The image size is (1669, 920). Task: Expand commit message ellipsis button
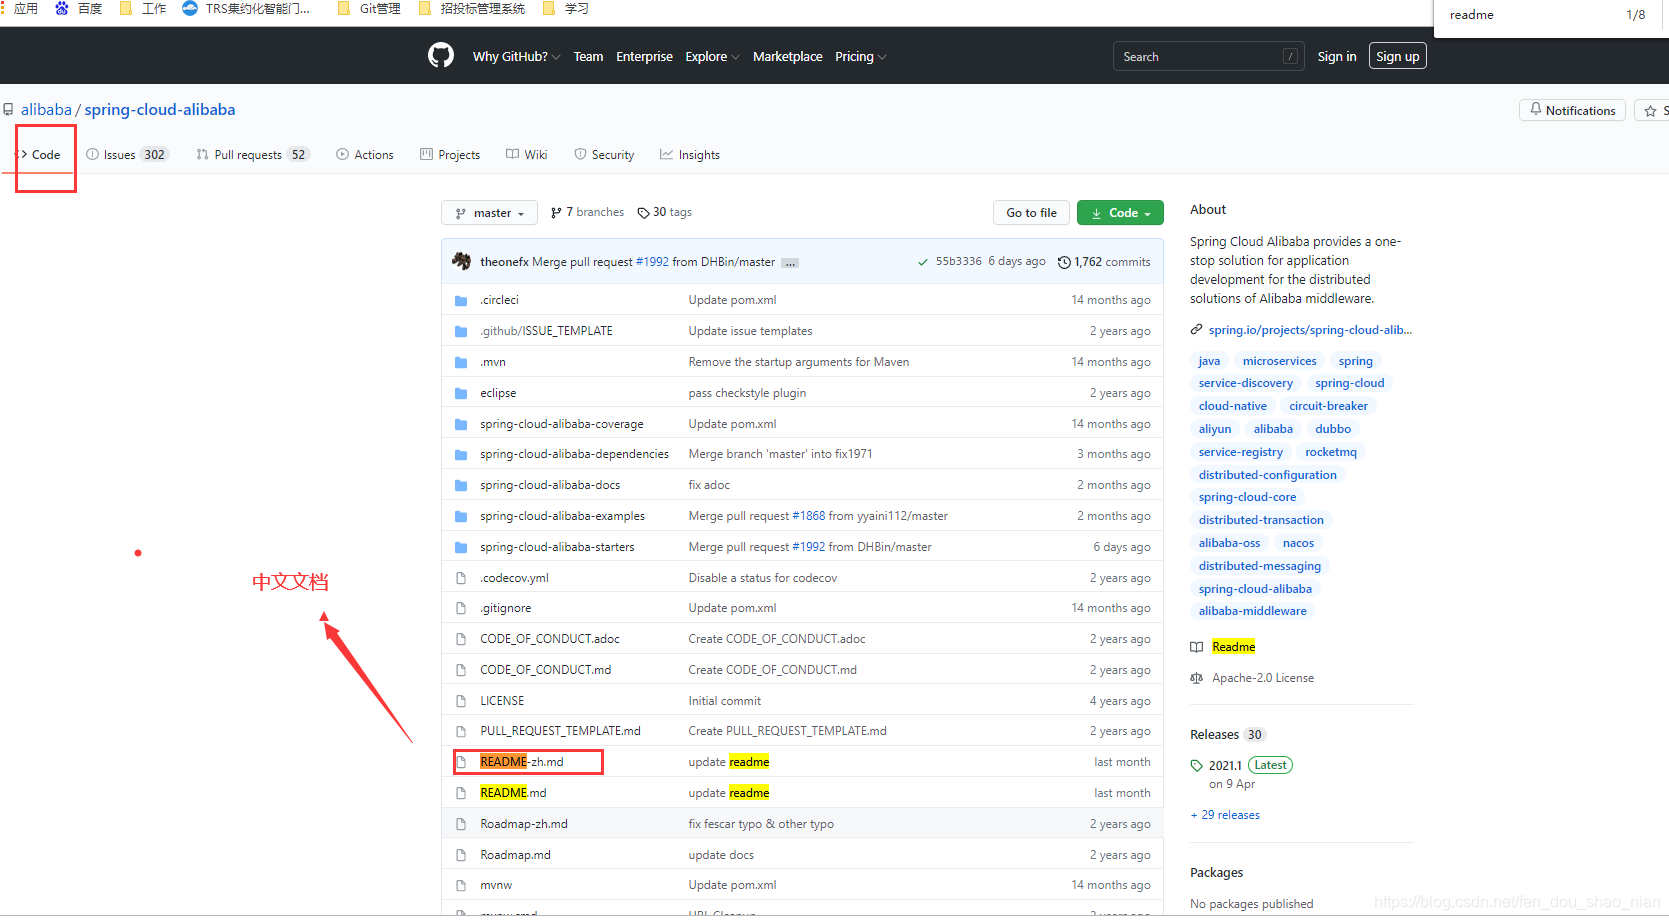tap(790, 263)
